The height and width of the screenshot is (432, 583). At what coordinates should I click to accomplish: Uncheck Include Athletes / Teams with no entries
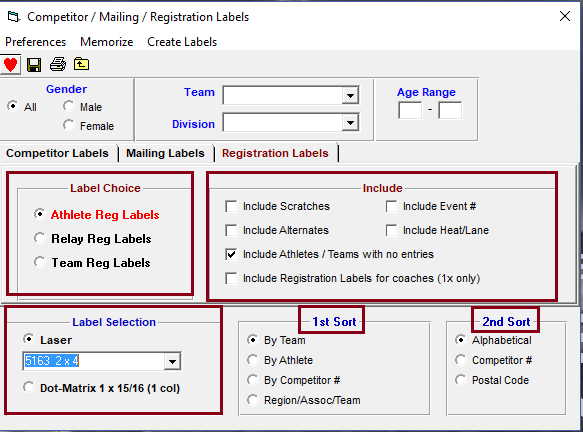[231, 254]
